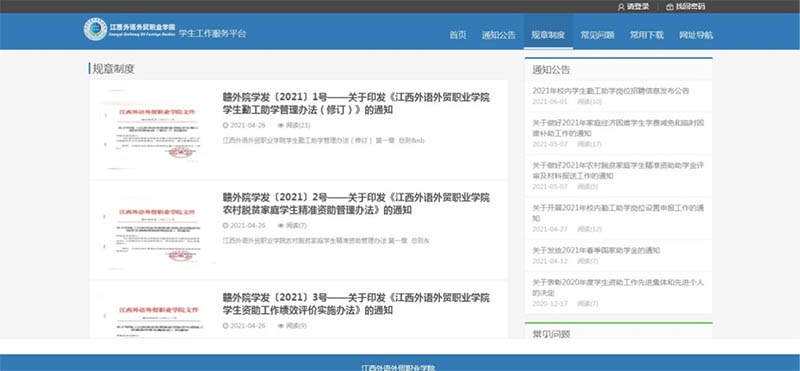The height and width of the screenshot is (371, 800).
Task: Click the 找回密码 link
Action: [x=690, y=7]
